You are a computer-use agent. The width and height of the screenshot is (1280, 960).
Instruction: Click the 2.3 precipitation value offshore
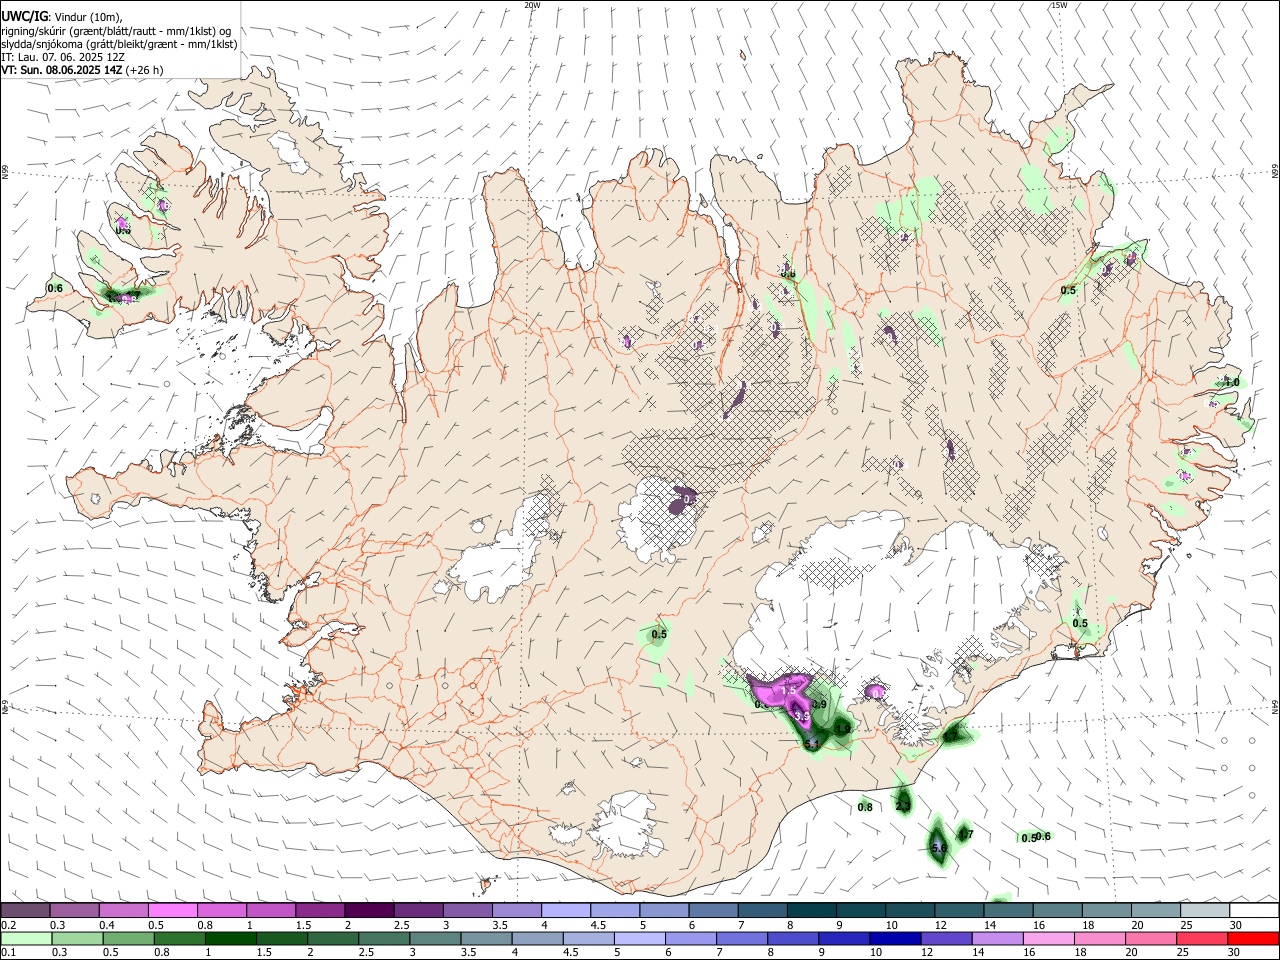[x=903, y=805]
